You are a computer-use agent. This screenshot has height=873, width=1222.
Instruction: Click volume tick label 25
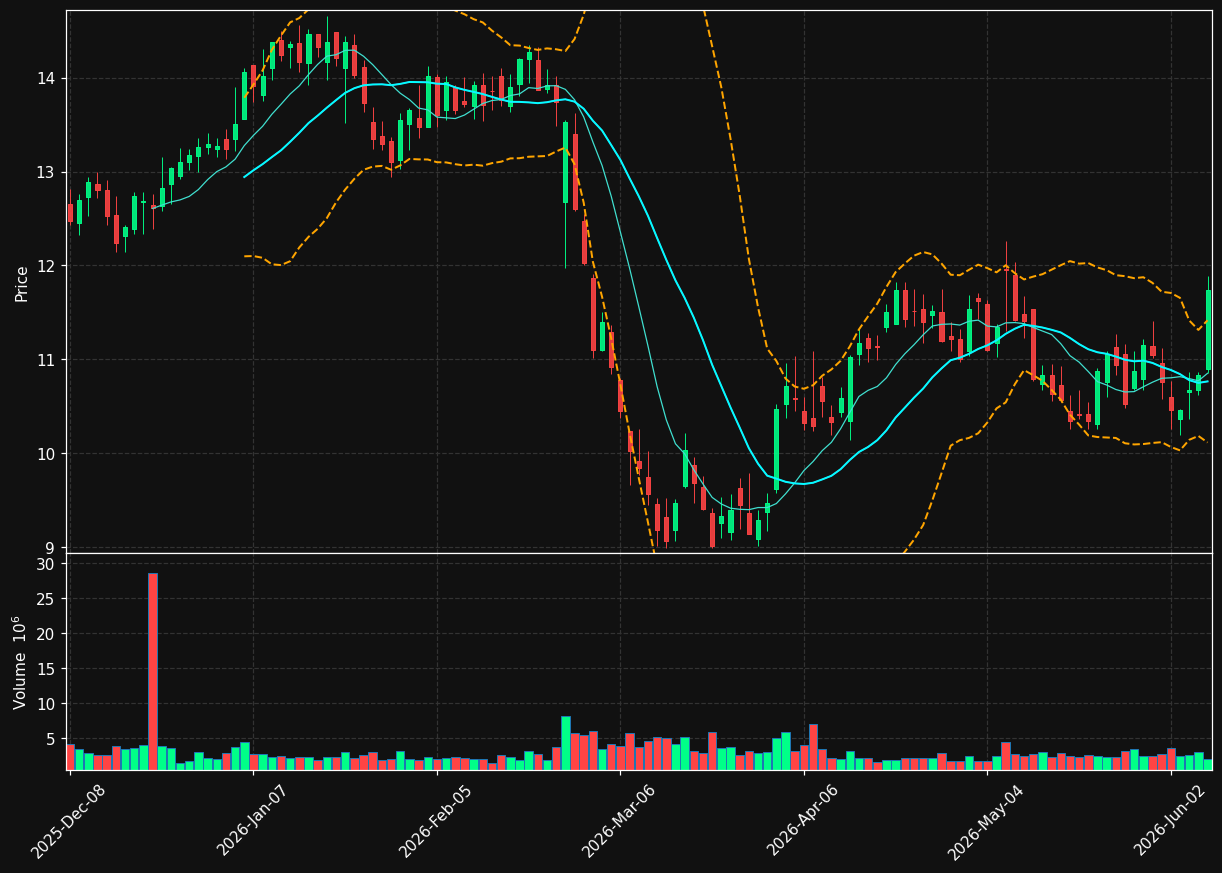pos(48,599)
